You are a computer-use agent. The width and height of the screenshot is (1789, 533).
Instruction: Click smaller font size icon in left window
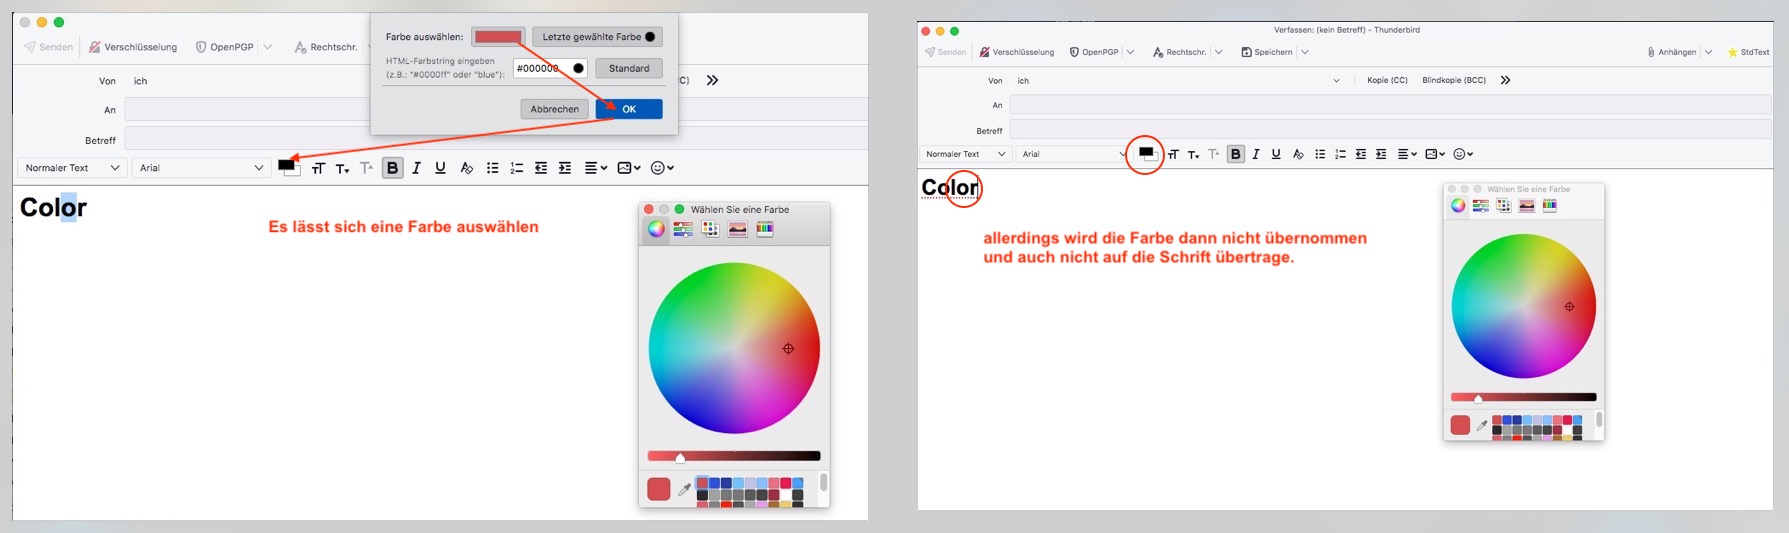click(x=342, y=168)
